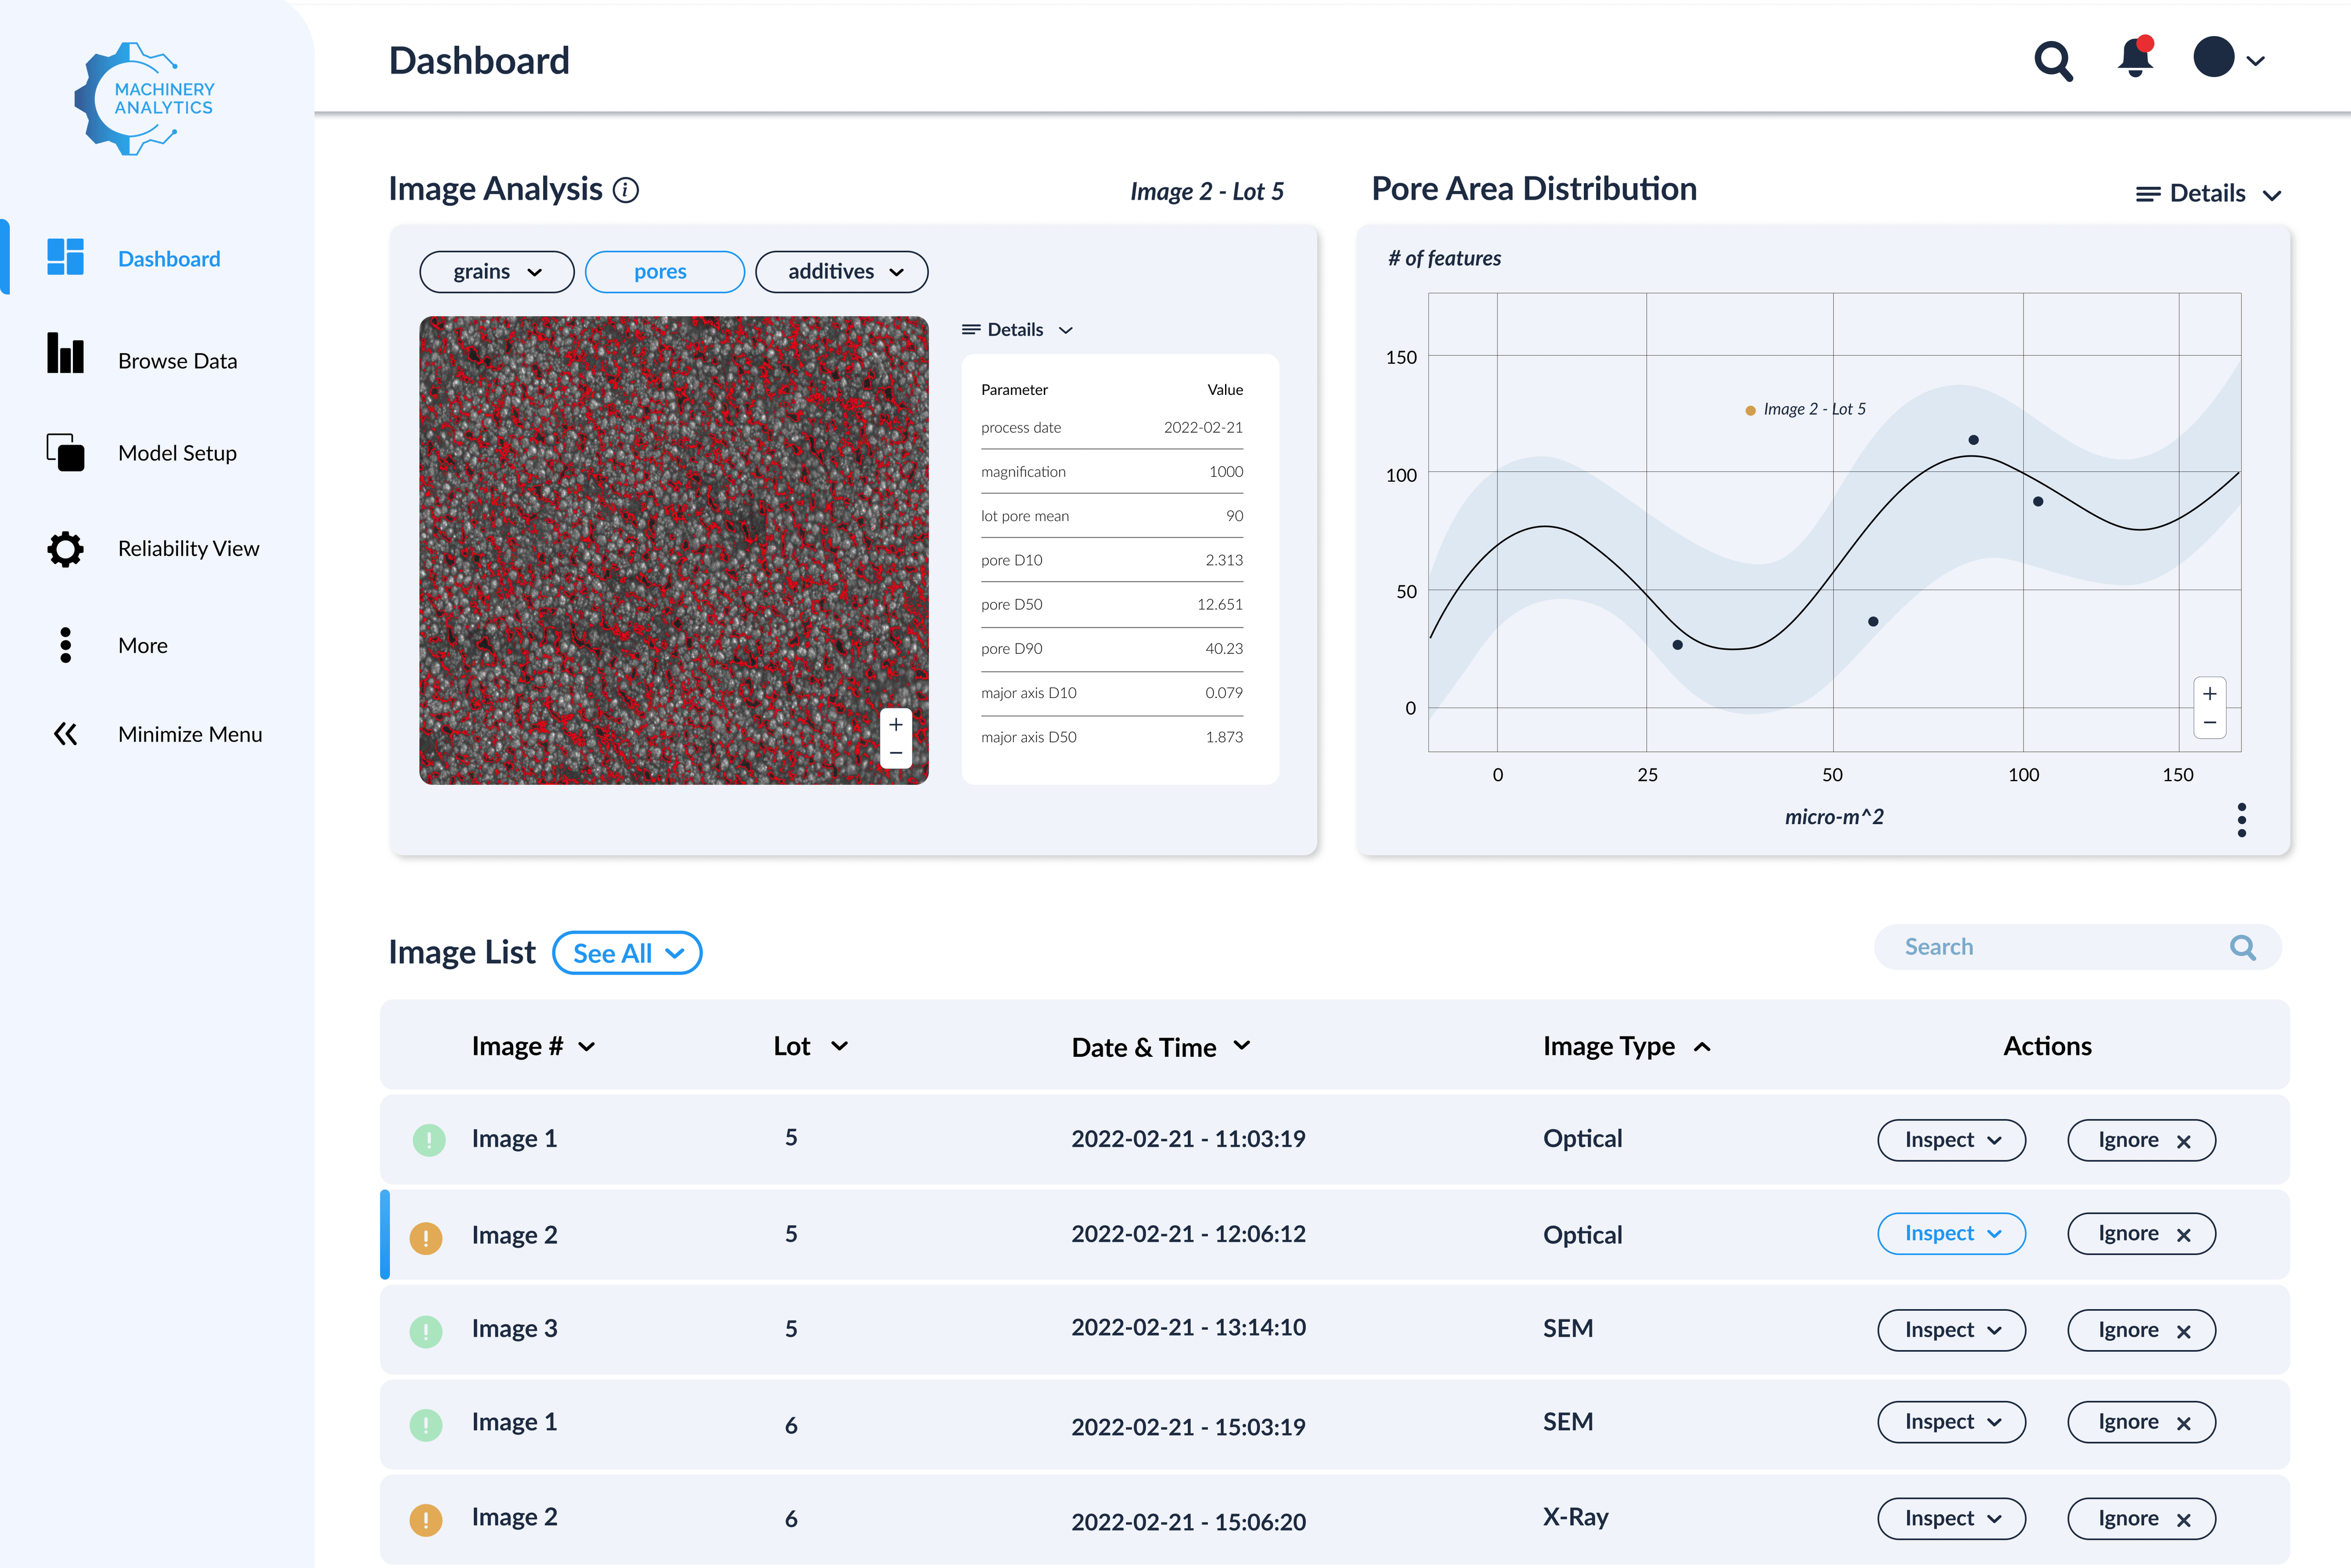Toggle the pores feature filter

664,272
